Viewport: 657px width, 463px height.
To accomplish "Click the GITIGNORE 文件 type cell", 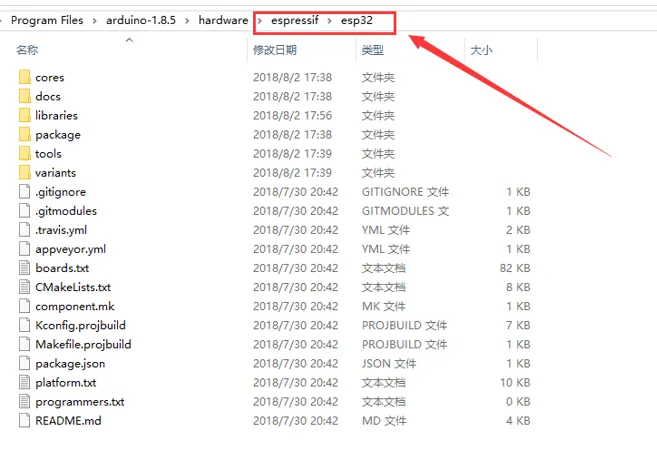I will [x=405, y=192].
